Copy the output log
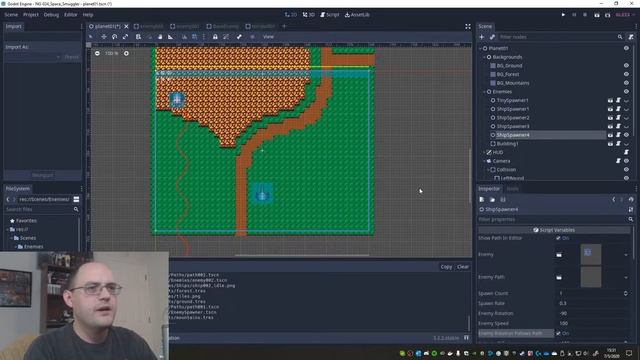 coord(446,267)
